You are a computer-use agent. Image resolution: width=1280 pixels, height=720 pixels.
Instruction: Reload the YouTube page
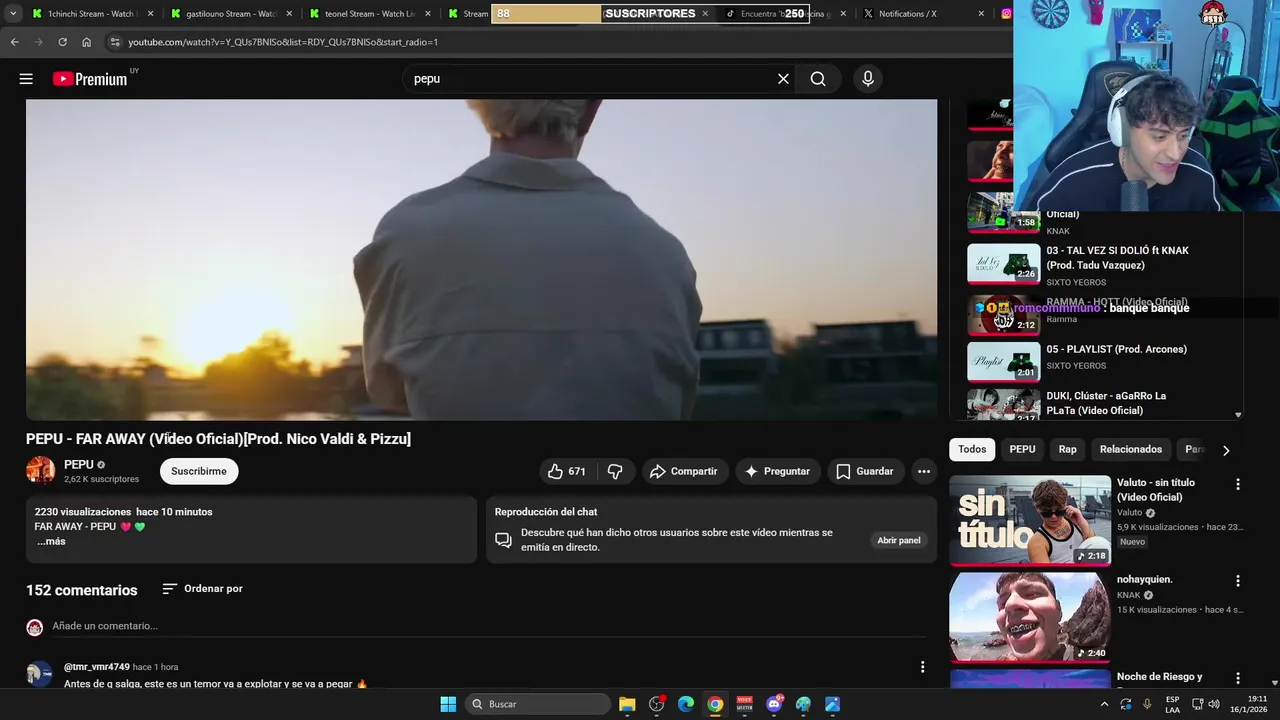tap(62, 42)
